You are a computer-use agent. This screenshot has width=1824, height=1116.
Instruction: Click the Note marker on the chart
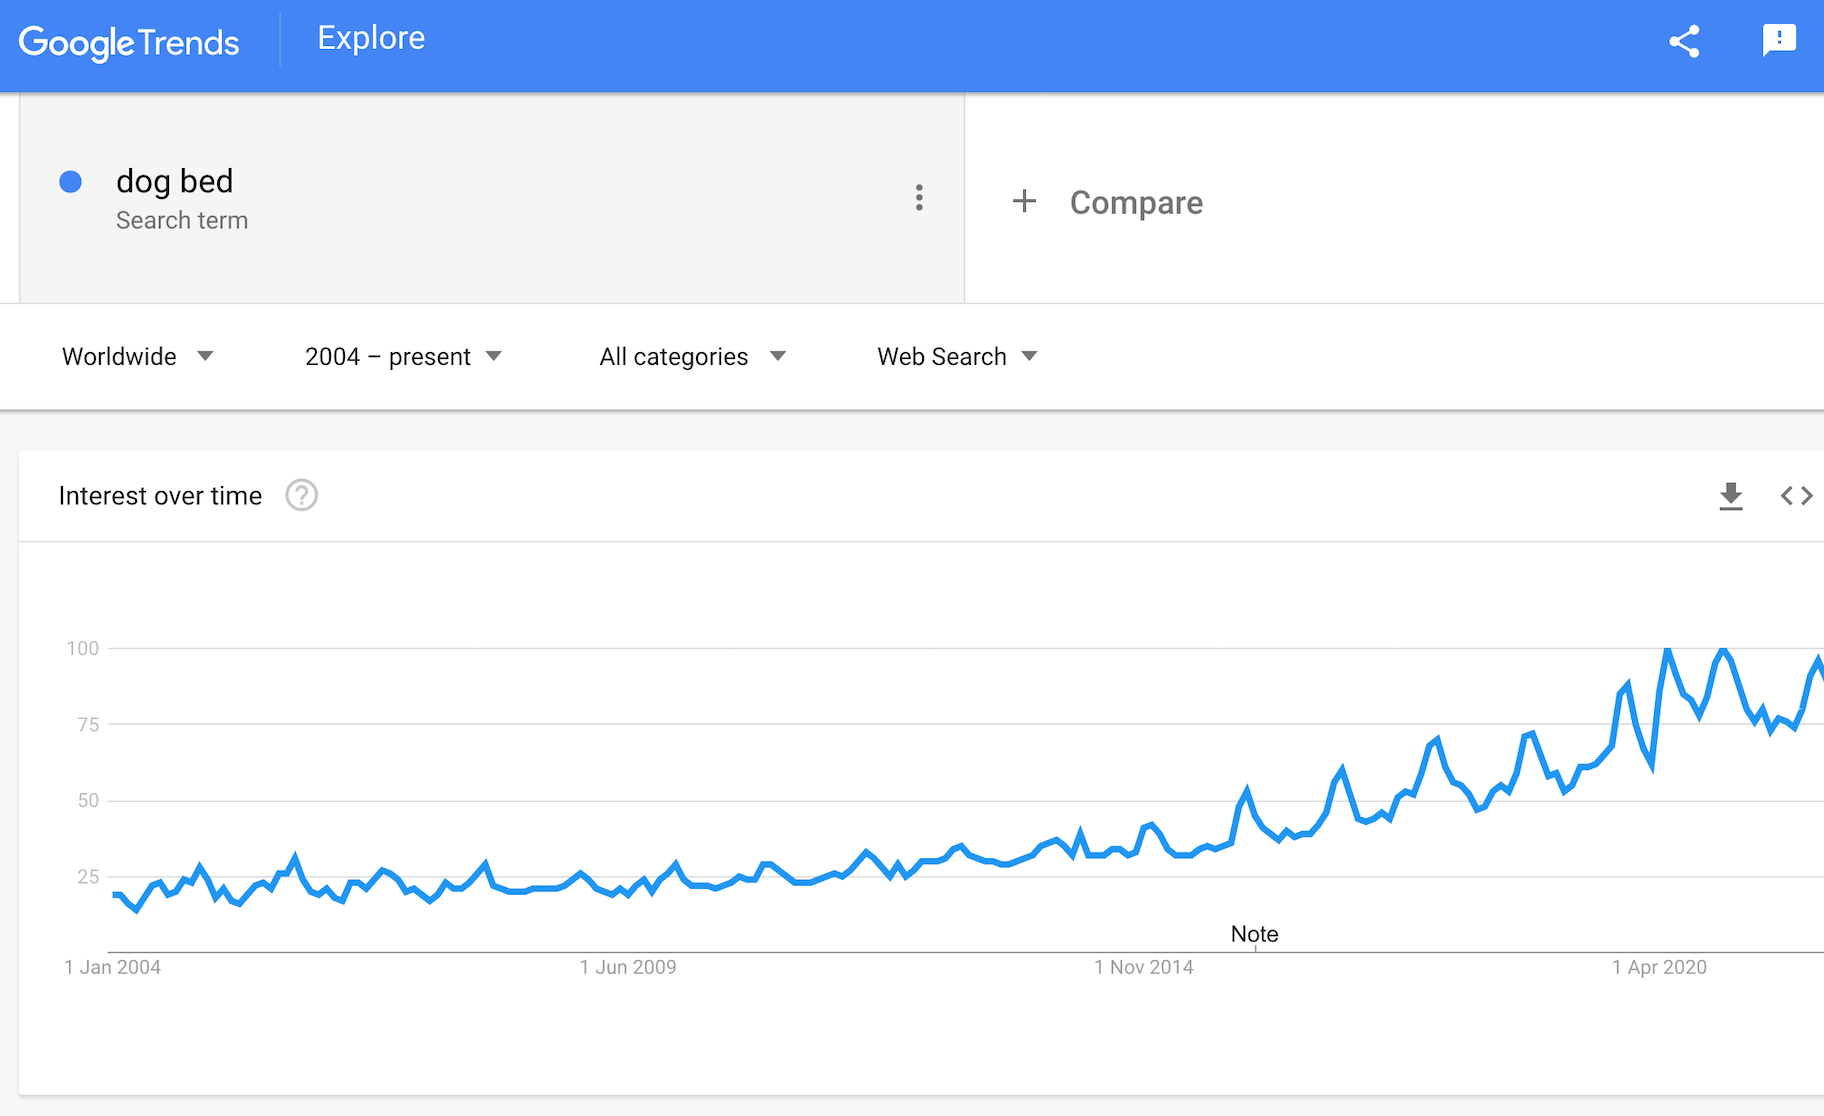[x=1254, y=934]
